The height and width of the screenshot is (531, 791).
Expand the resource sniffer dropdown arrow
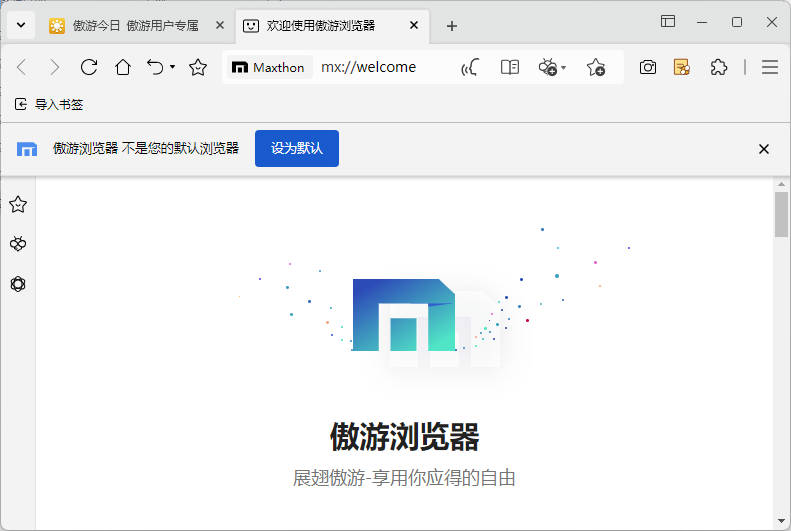tap(564, 68)
